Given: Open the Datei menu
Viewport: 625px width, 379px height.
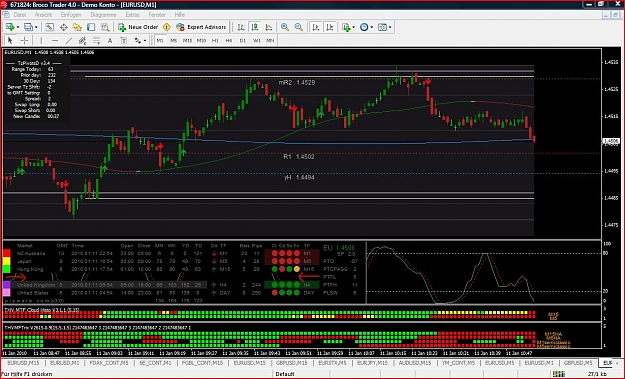Looking at the screenshot, I should coord(20,15).
